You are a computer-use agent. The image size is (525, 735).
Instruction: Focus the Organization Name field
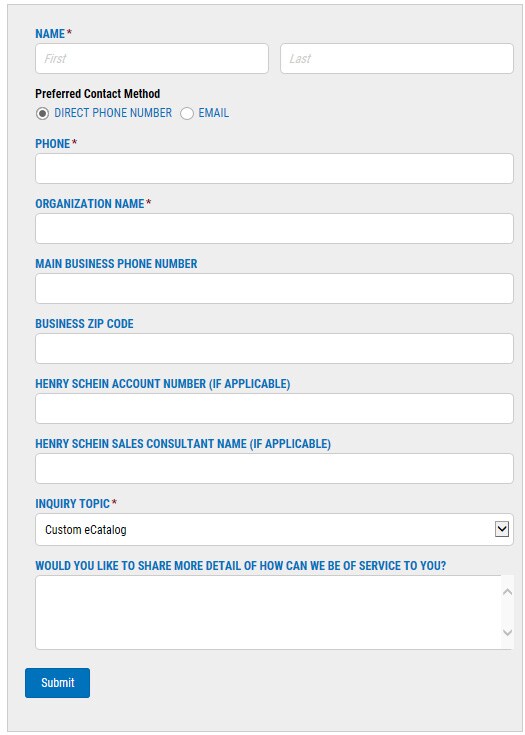tap(274, 228)
